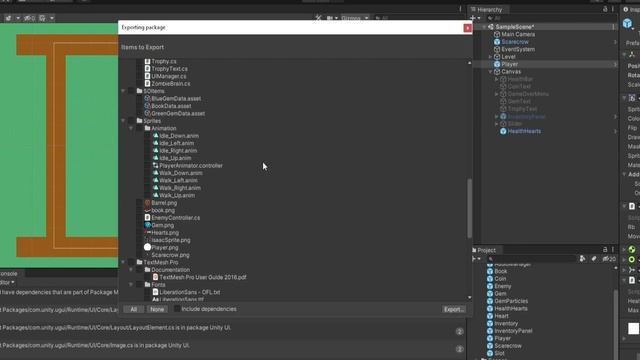Toggle the Animation folder export checkbox
Screen dimensions: 640x360
140,128
